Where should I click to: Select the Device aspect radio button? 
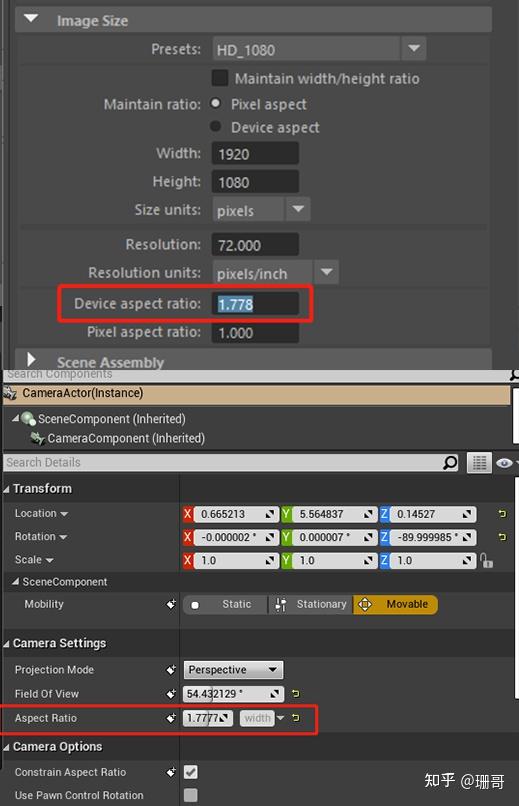pyautogui.click(x=216, y=126)
